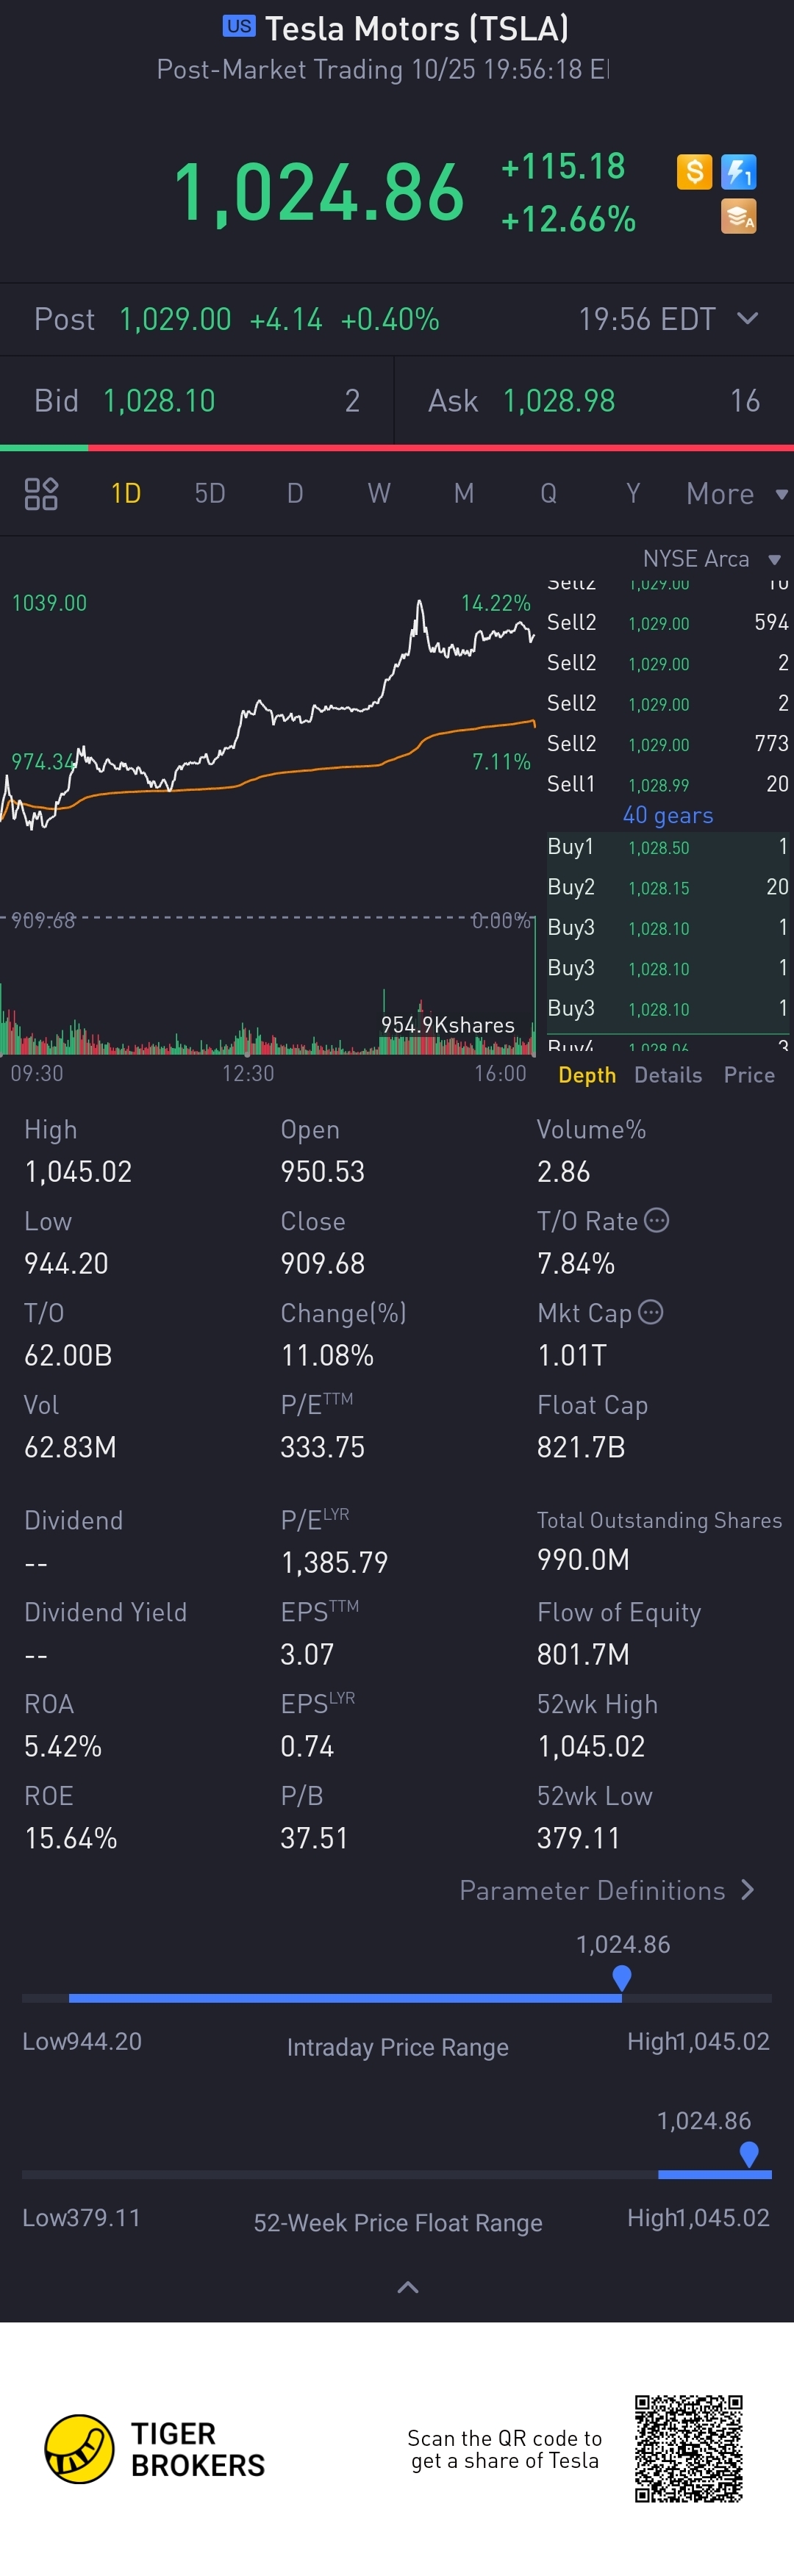The width and height of the screenshot is (794, 2576).
Task: Tap the Ask 1,028.98 cell
Action: [x=594, y=401]
